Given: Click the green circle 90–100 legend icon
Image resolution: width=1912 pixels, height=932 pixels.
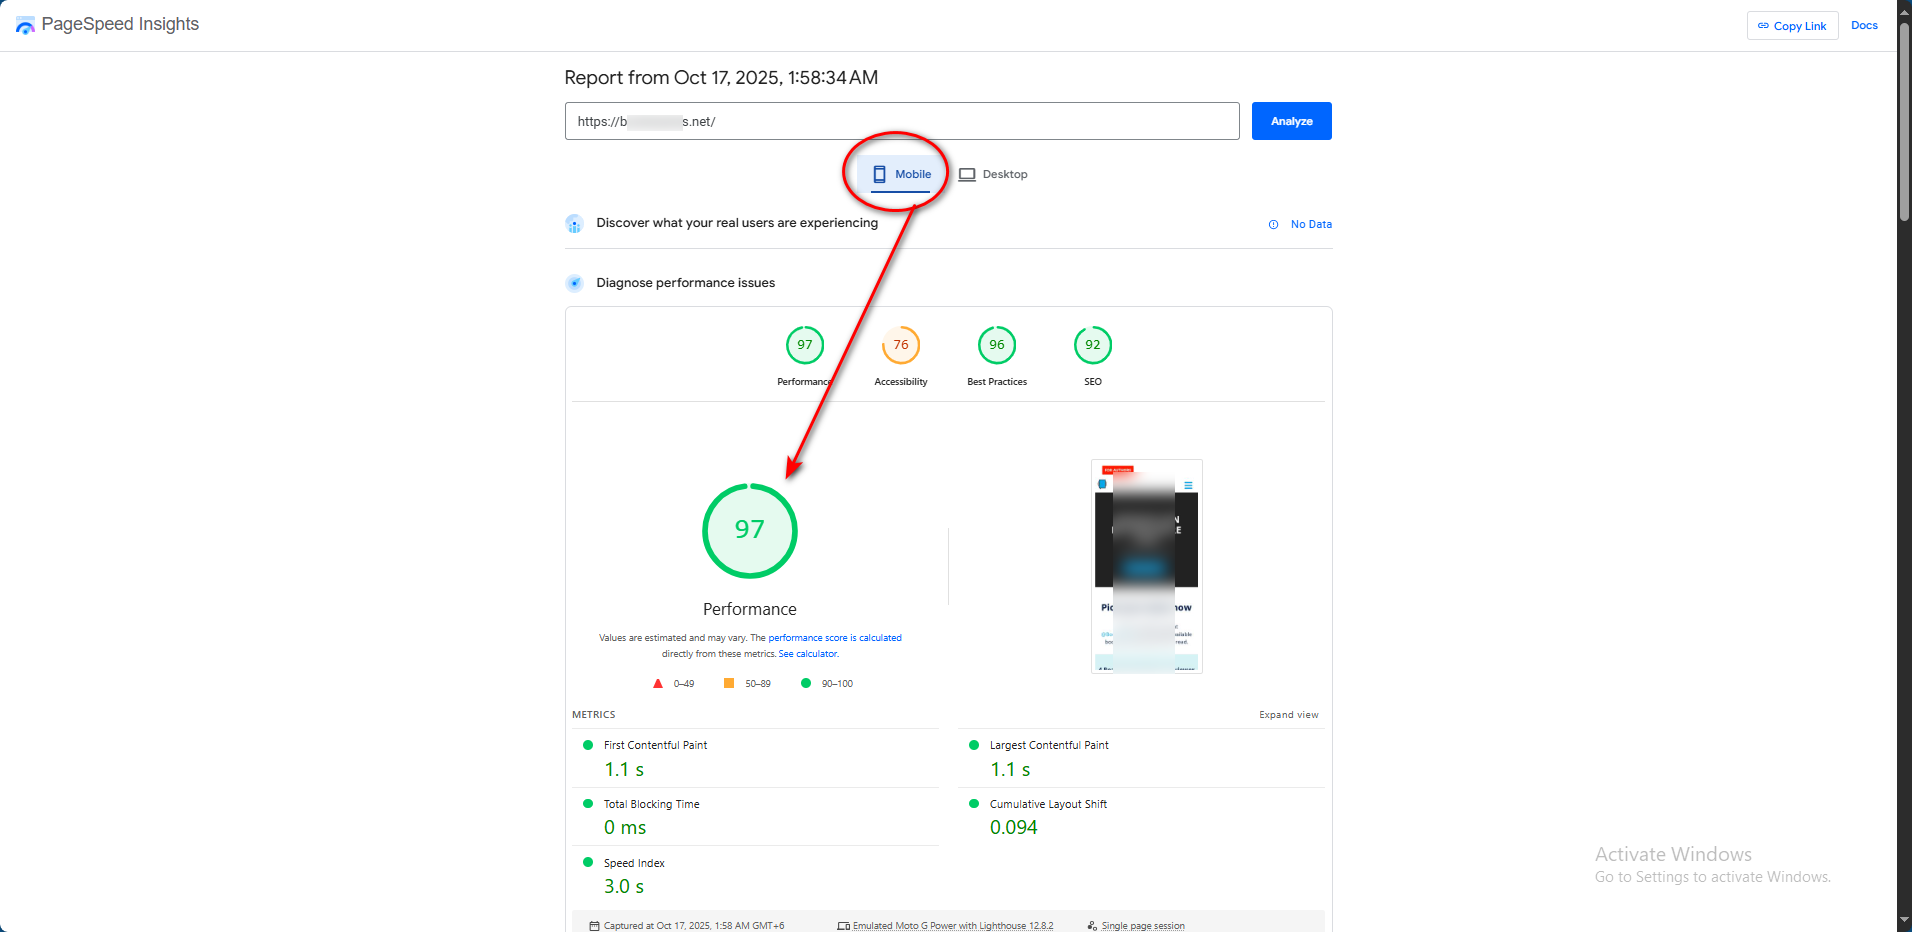Looking at the screenshot, I should click(806, 683).
